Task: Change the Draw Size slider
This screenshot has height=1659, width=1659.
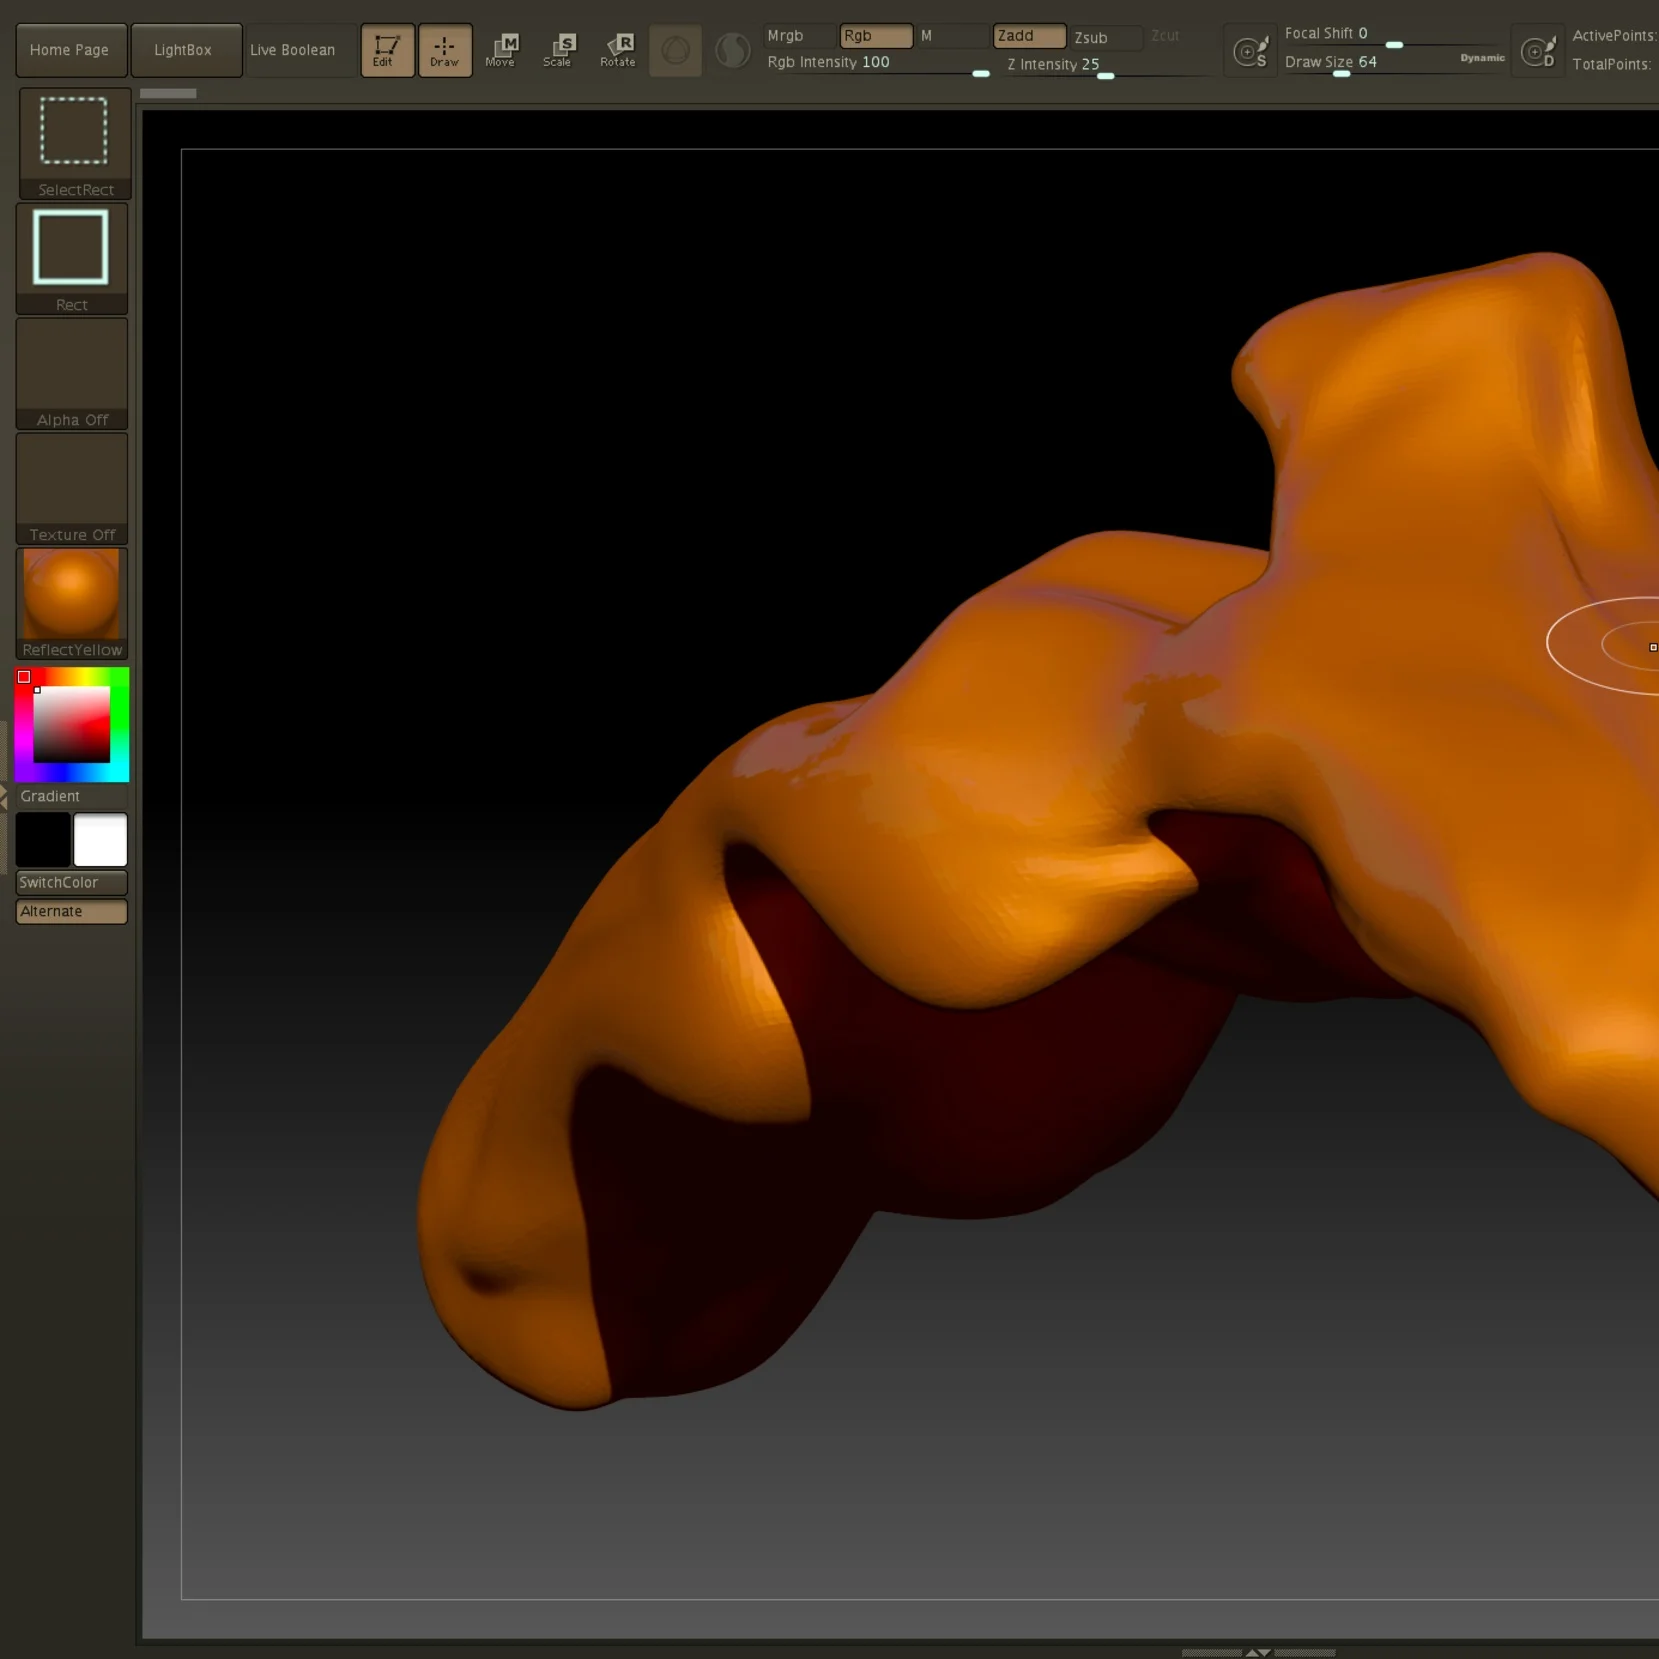Action: (1368, 63)
